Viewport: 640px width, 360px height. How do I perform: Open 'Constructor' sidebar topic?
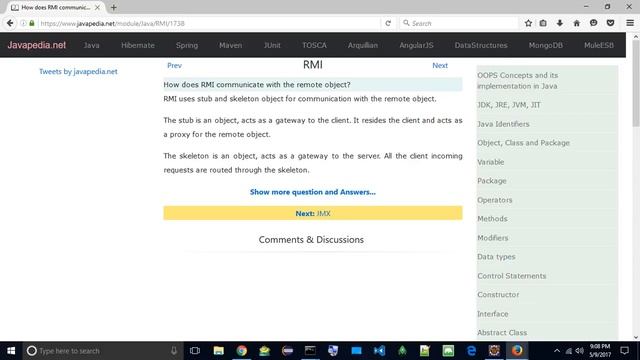tap(498, 295)
